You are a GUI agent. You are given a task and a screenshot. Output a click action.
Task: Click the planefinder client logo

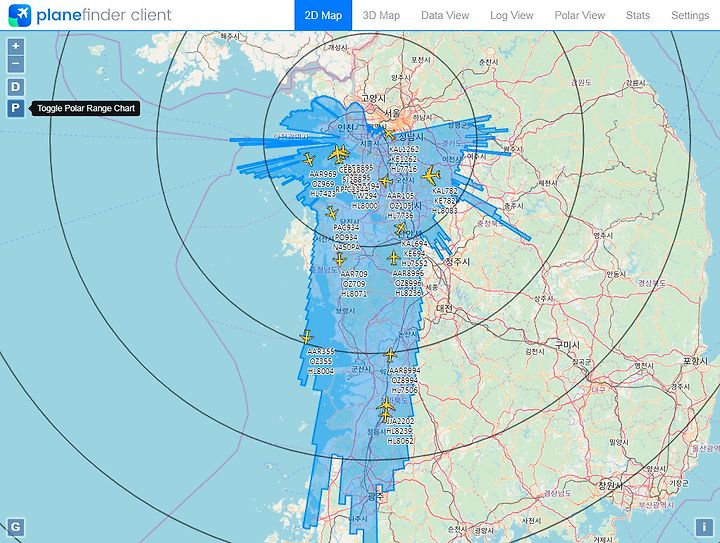pos(90,15)
